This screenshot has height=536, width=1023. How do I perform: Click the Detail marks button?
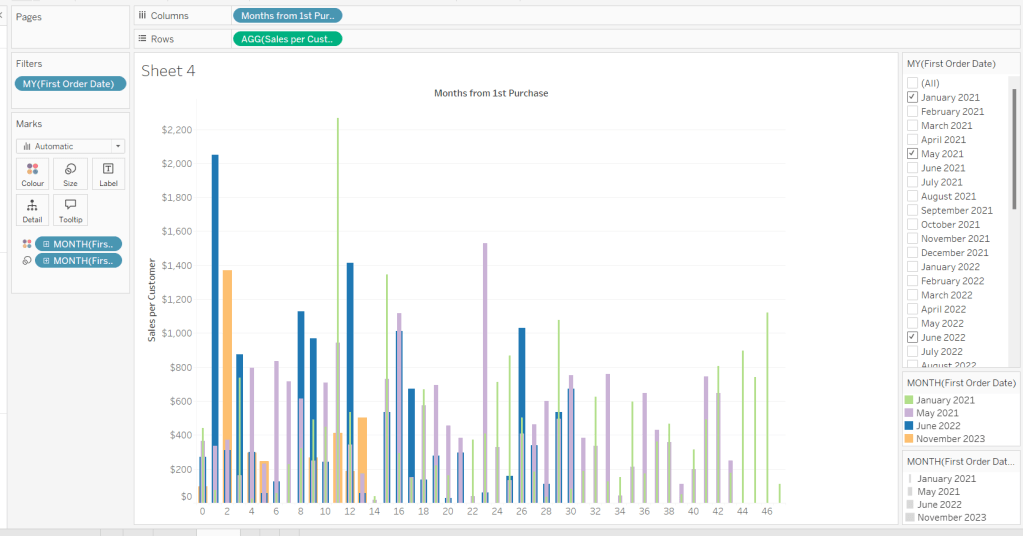coord(33,210)
